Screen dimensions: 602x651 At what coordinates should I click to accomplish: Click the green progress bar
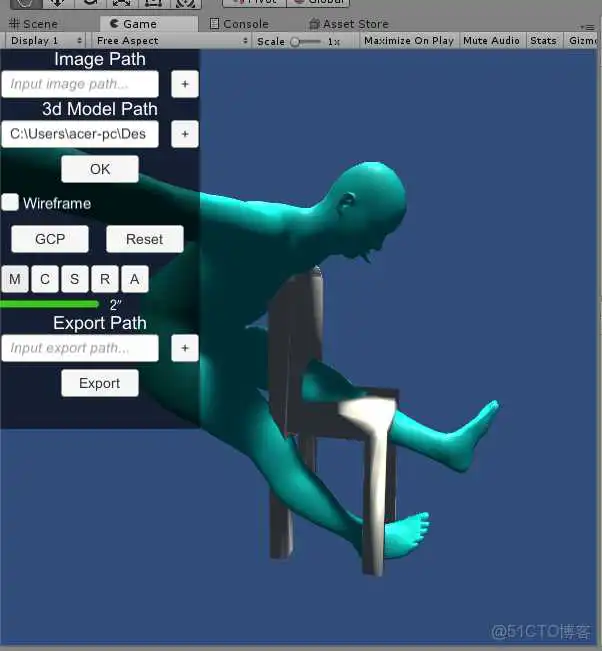pyautogui.click(x=49, y=304)
